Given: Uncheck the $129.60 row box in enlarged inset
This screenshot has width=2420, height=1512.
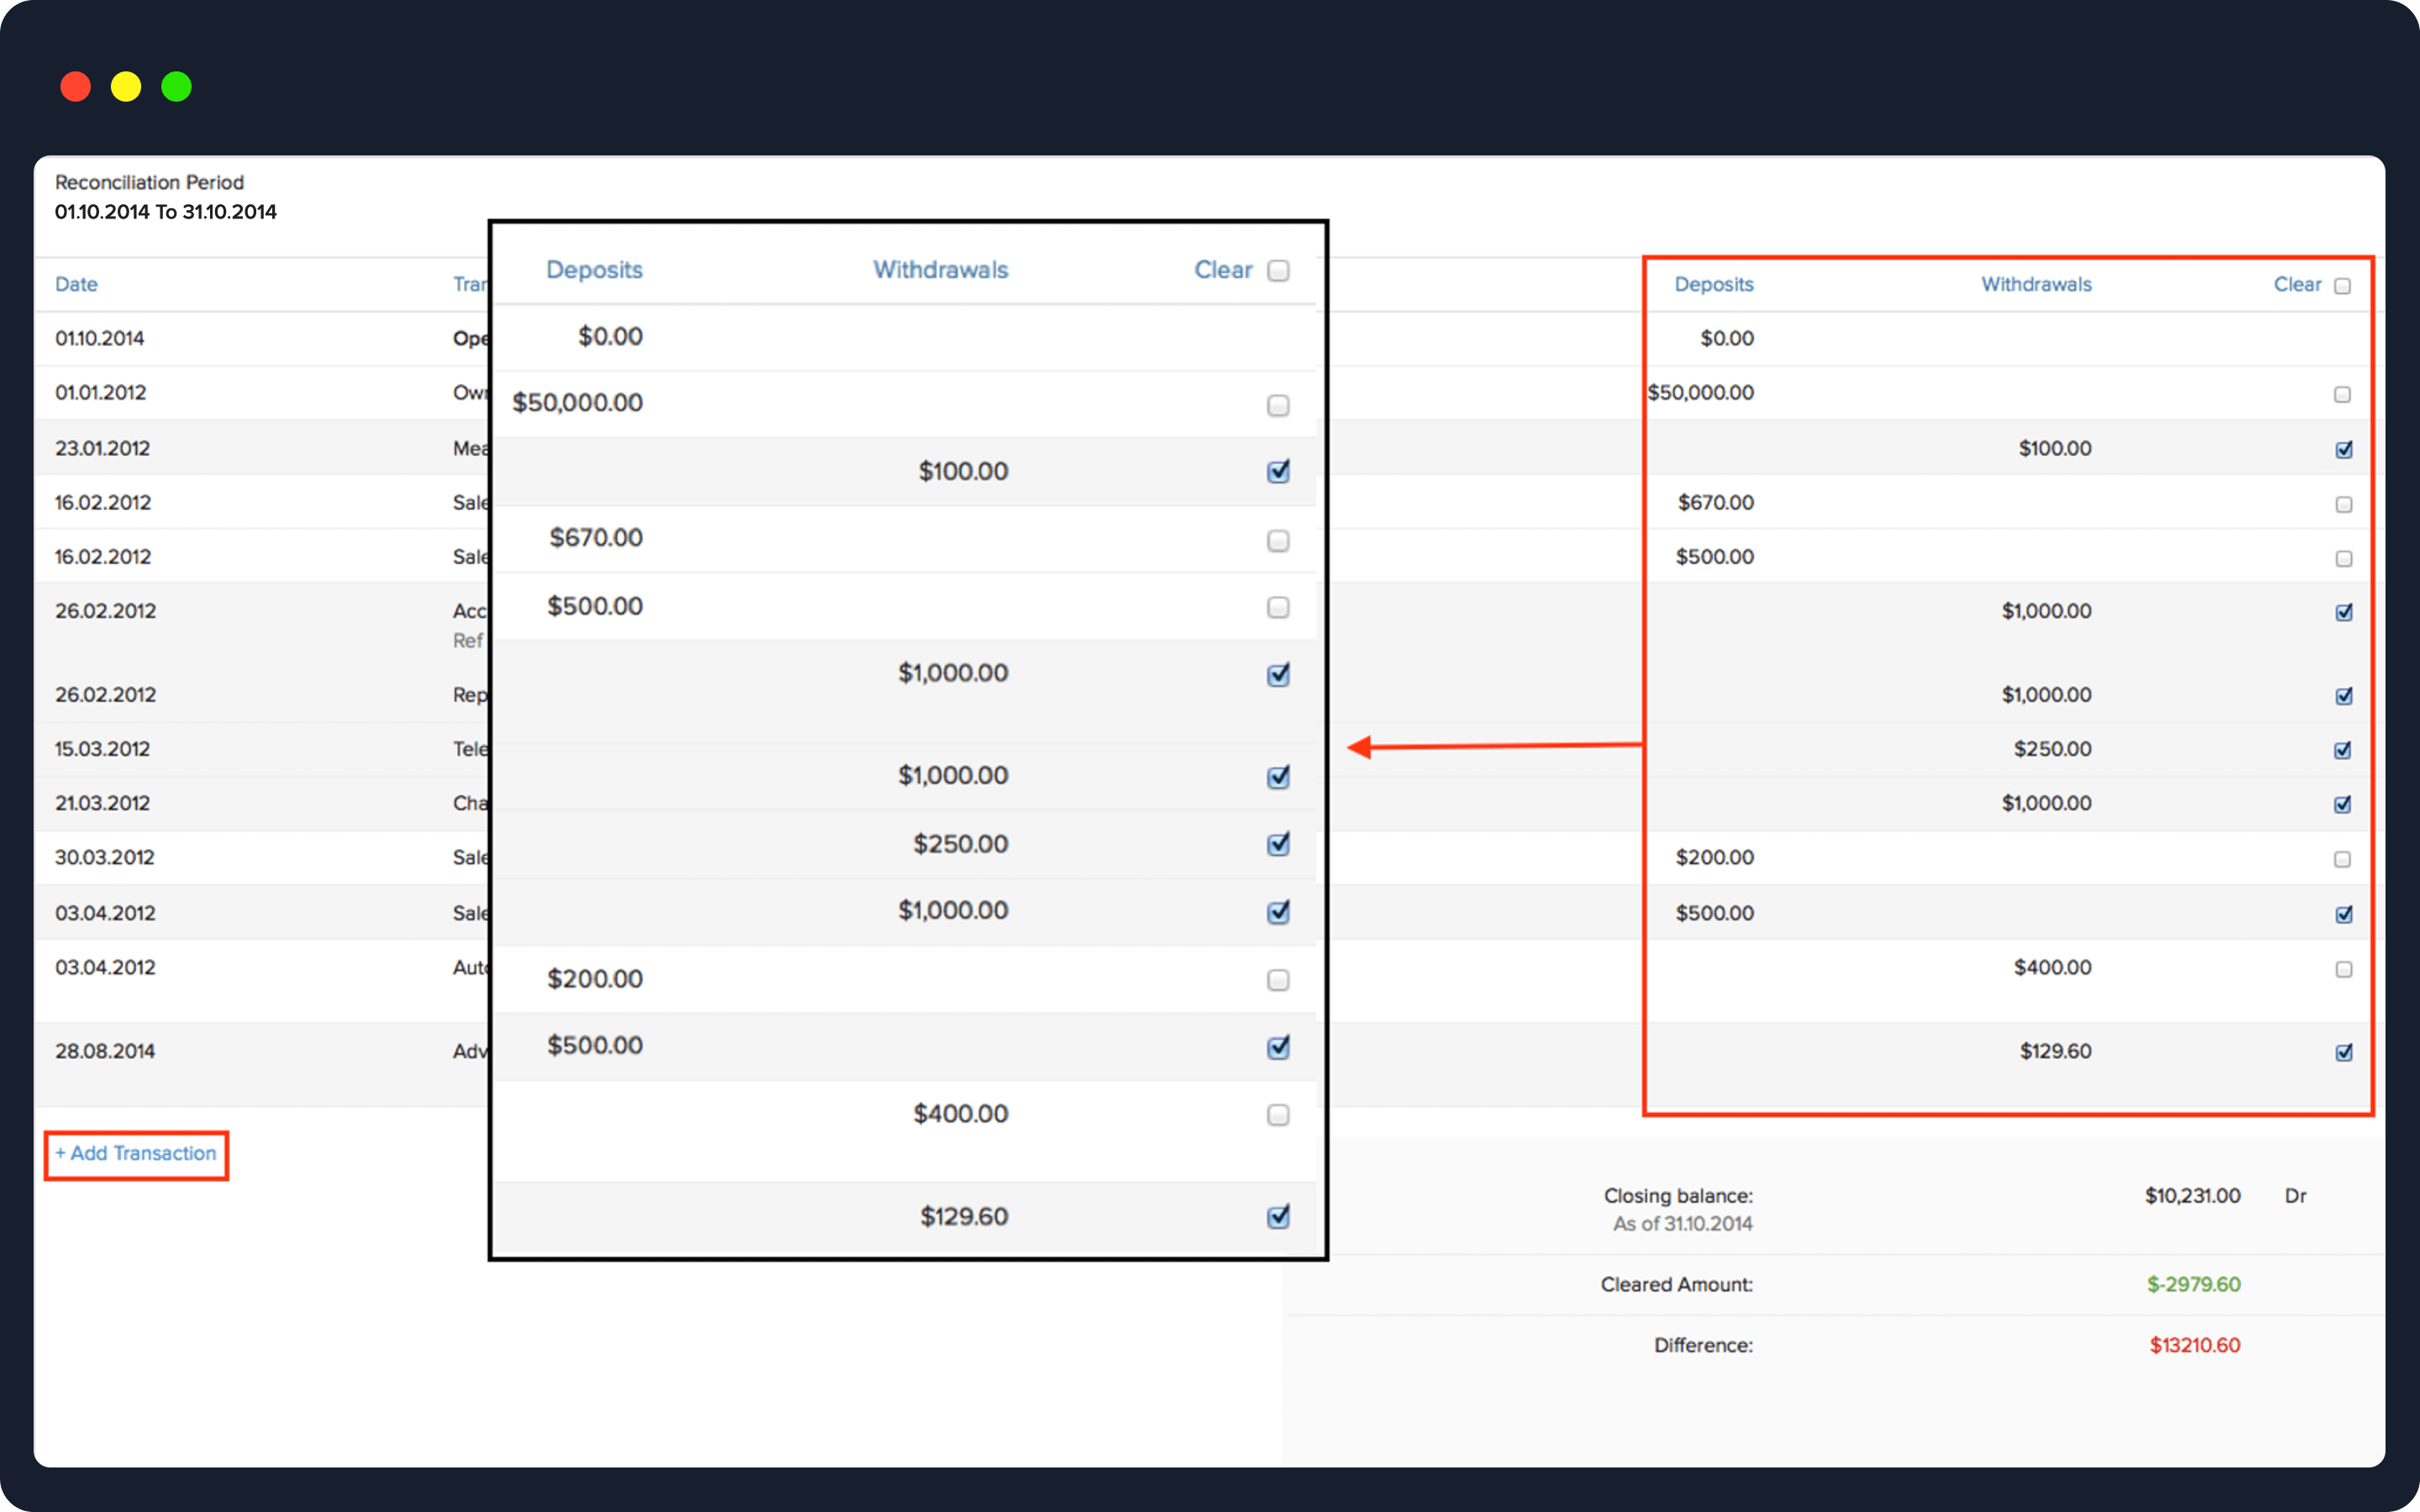Looking at the screenshot, I should click(x=1278, y=1217).
